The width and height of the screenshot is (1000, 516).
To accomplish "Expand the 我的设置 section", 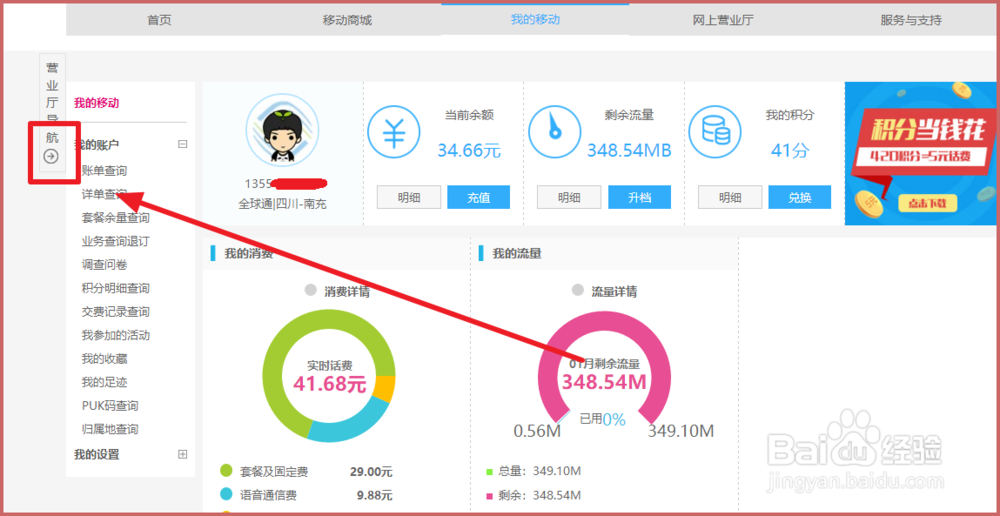I will pyautogui.click(x=182, y=454).
